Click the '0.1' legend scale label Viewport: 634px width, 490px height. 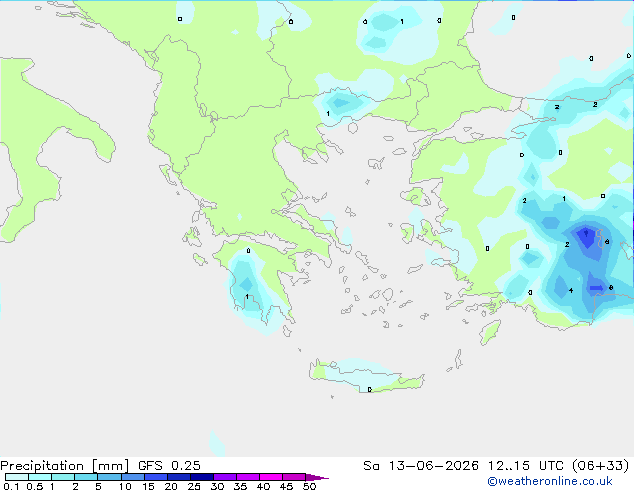(x=11, y=486)
